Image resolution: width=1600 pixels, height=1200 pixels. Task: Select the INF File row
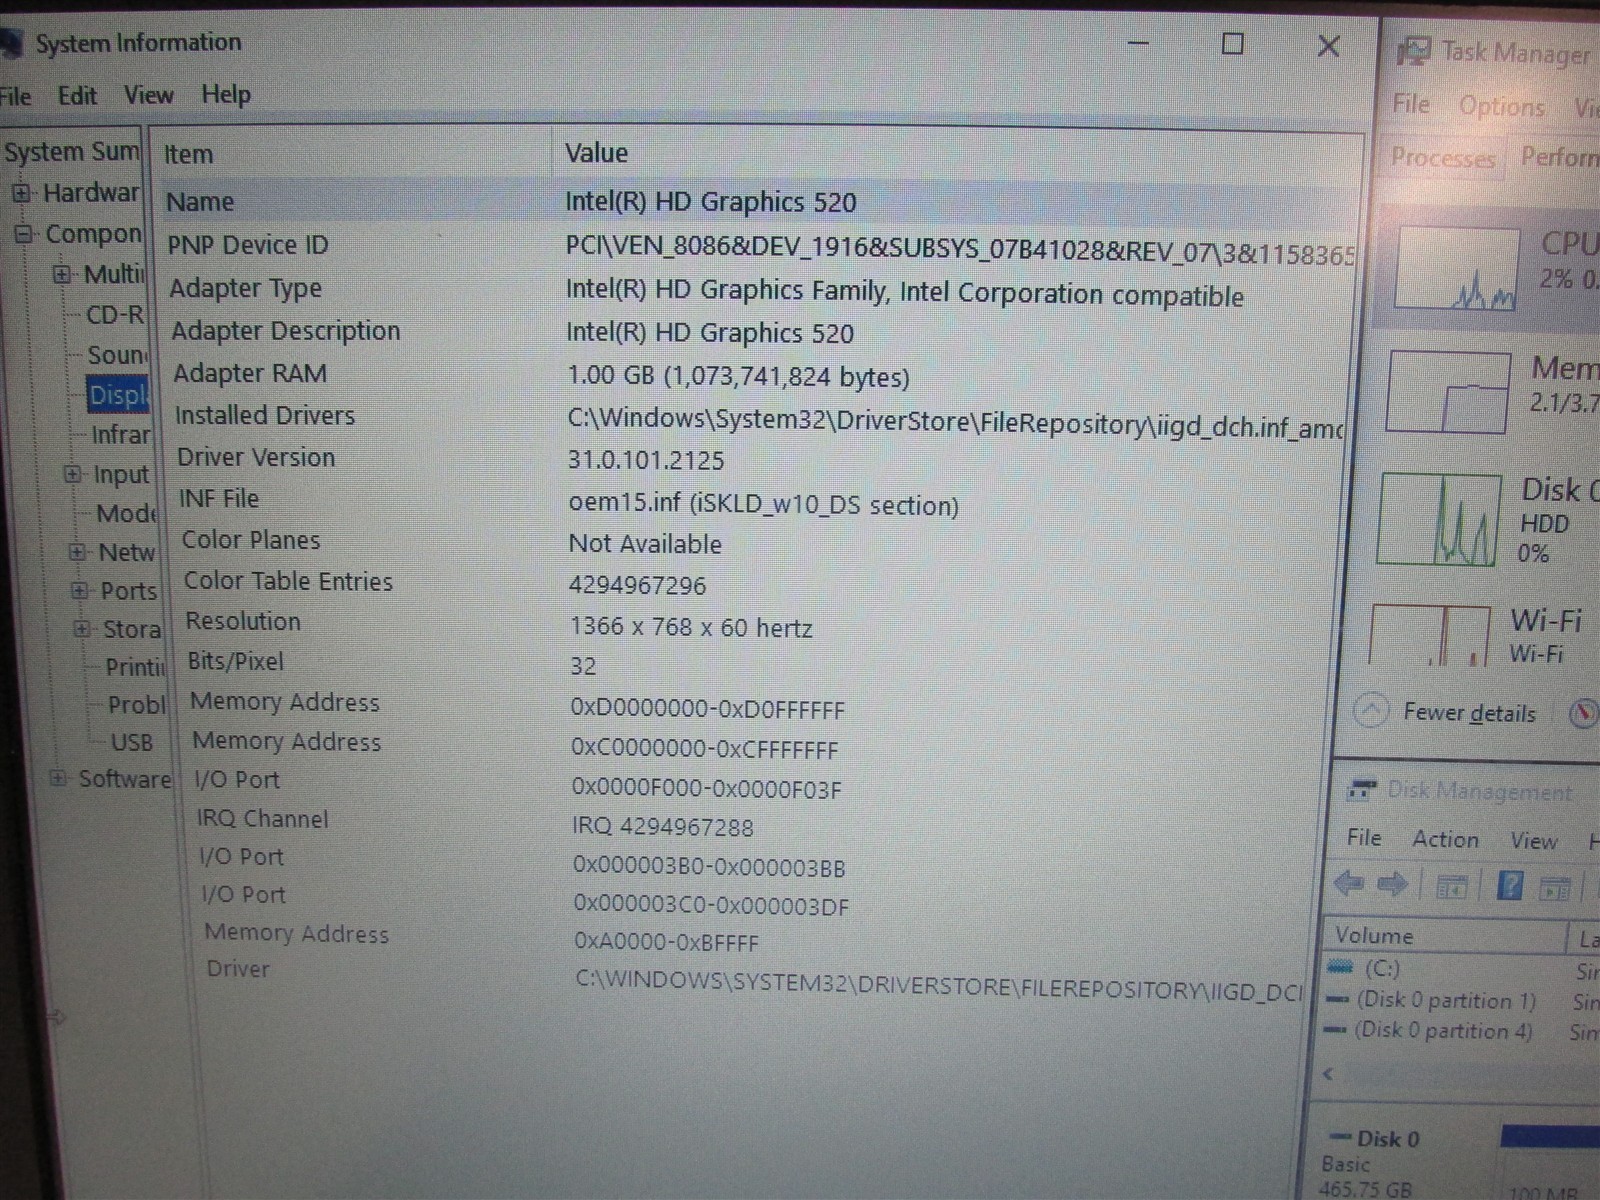(x=760, y=501)
